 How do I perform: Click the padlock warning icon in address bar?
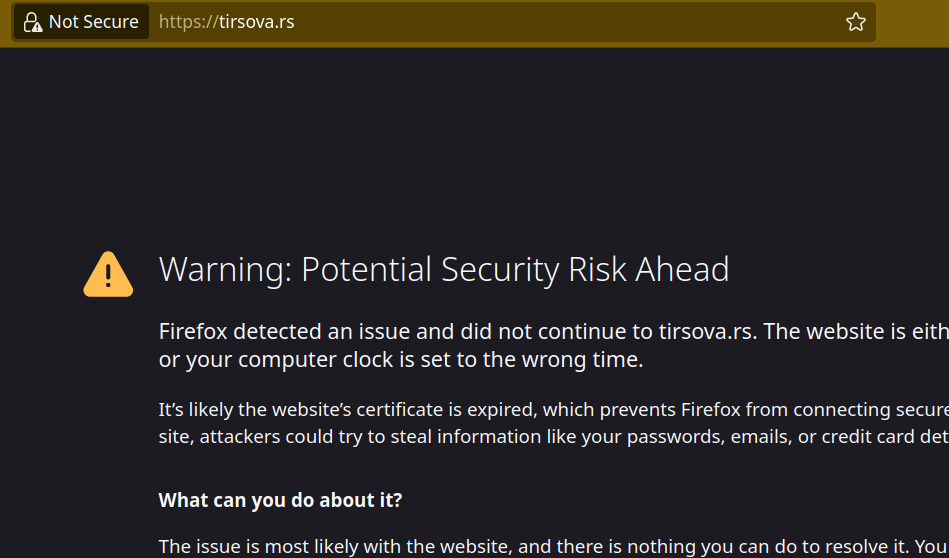tap(33, 22)
